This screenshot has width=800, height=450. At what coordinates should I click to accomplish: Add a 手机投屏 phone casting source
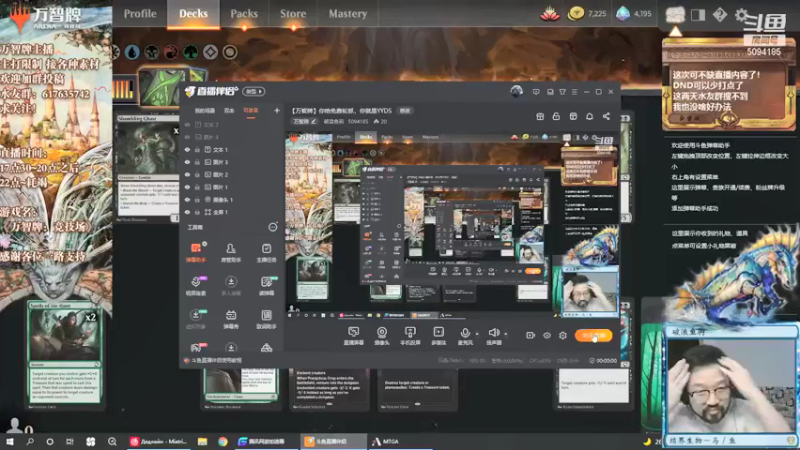point(410,336)
